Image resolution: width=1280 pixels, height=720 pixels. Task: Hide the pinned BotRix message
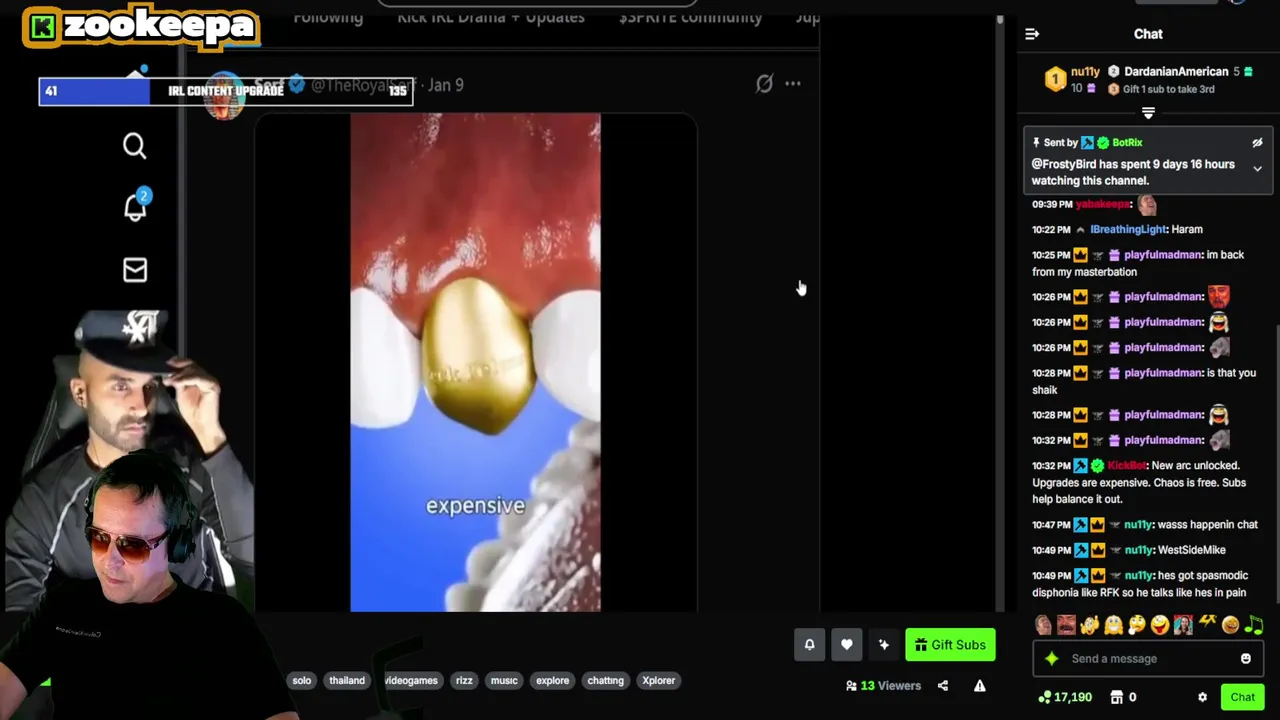click(1257, 143)
